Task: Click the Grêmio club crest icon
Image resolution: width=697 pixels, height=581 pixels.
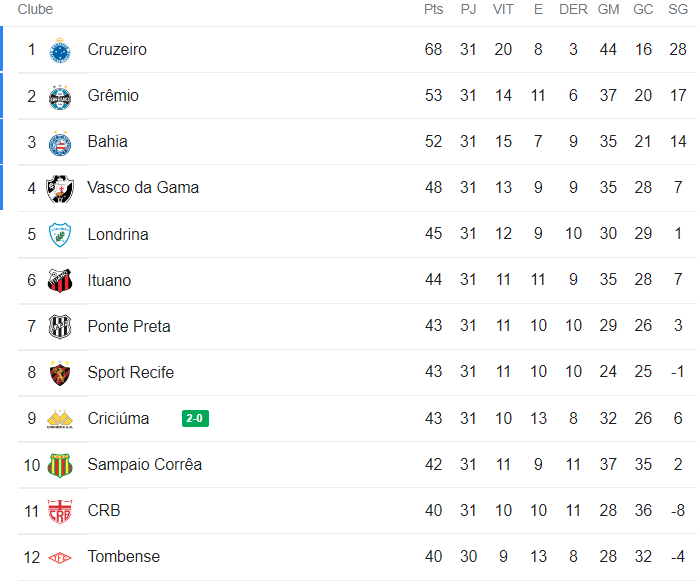Action: pos(60,96)
